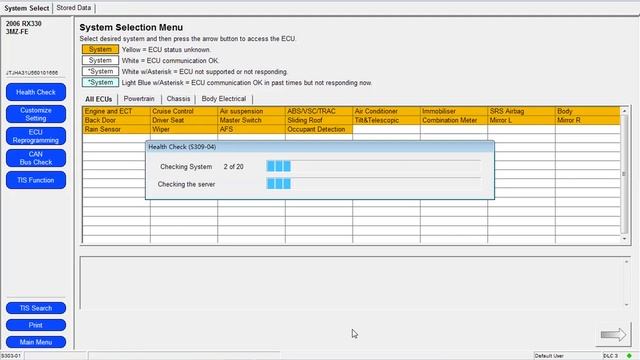This screenshot has width=640, height=360.
Task: Click the Health Check dialog title bar
Action: [320, 147]
